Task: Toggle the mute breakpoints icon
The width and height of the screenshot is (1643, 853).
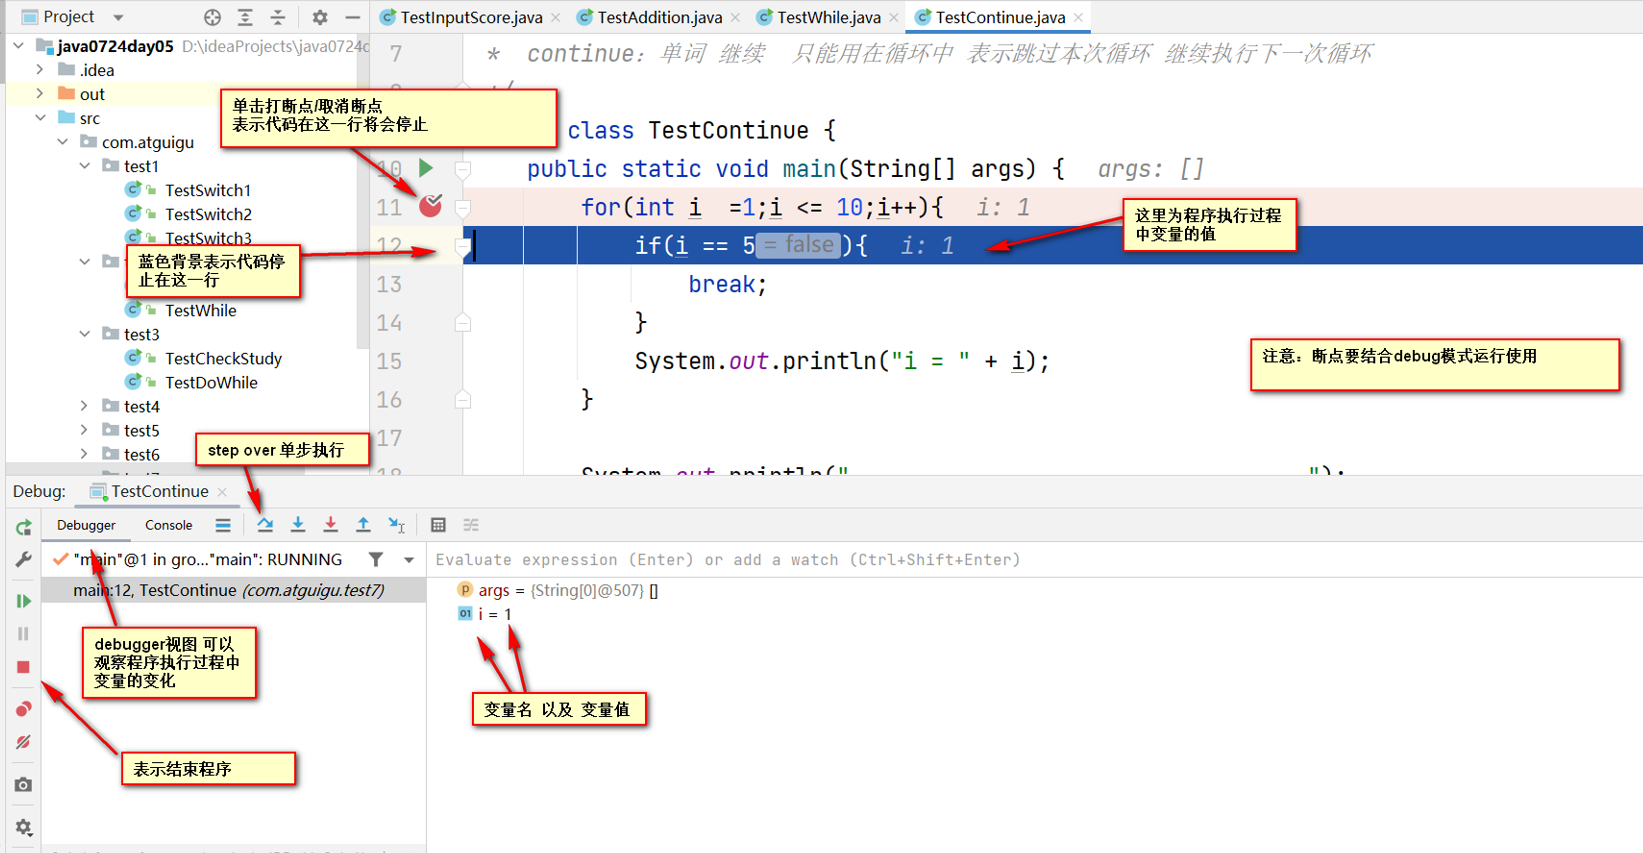Action: pyautogui.click(x=23, y=742)
